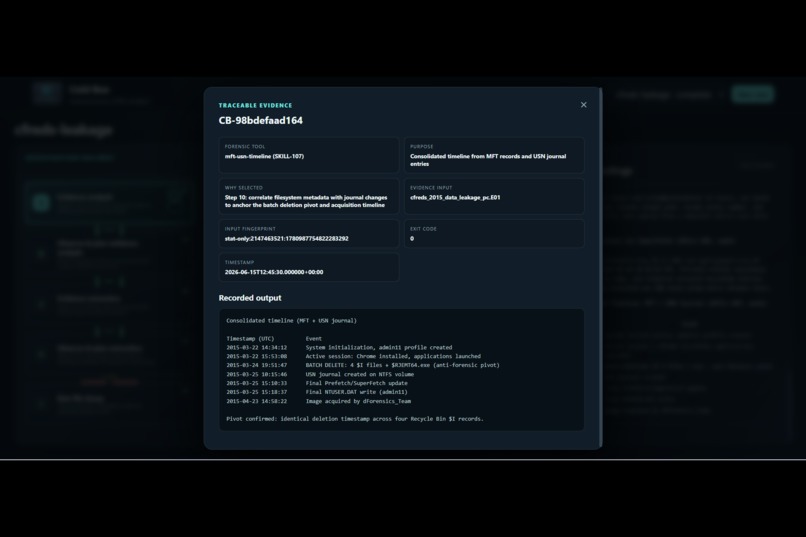Image resolution: width=806 pixels, height=537 pixels.
Task: Click the 'Pivot confirmed' summary line
Action: click(355, 419)
